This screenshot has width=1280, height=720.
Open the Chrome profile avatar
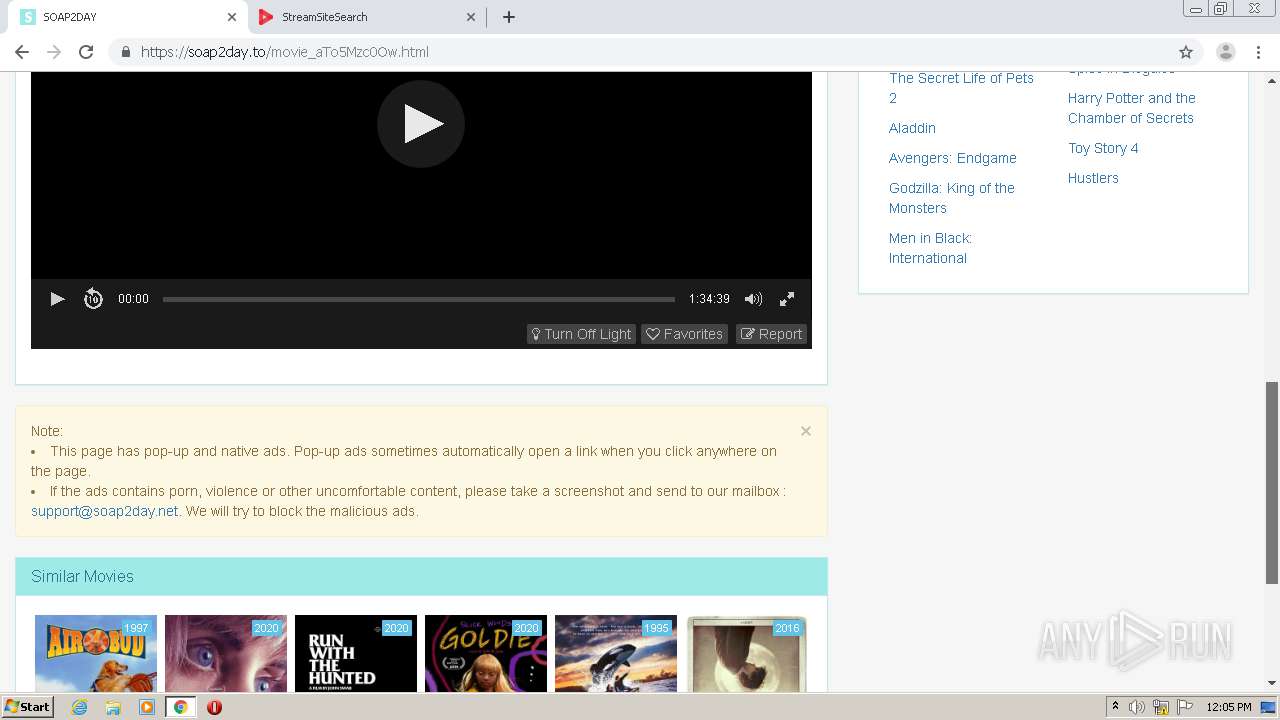point(1226,52)
